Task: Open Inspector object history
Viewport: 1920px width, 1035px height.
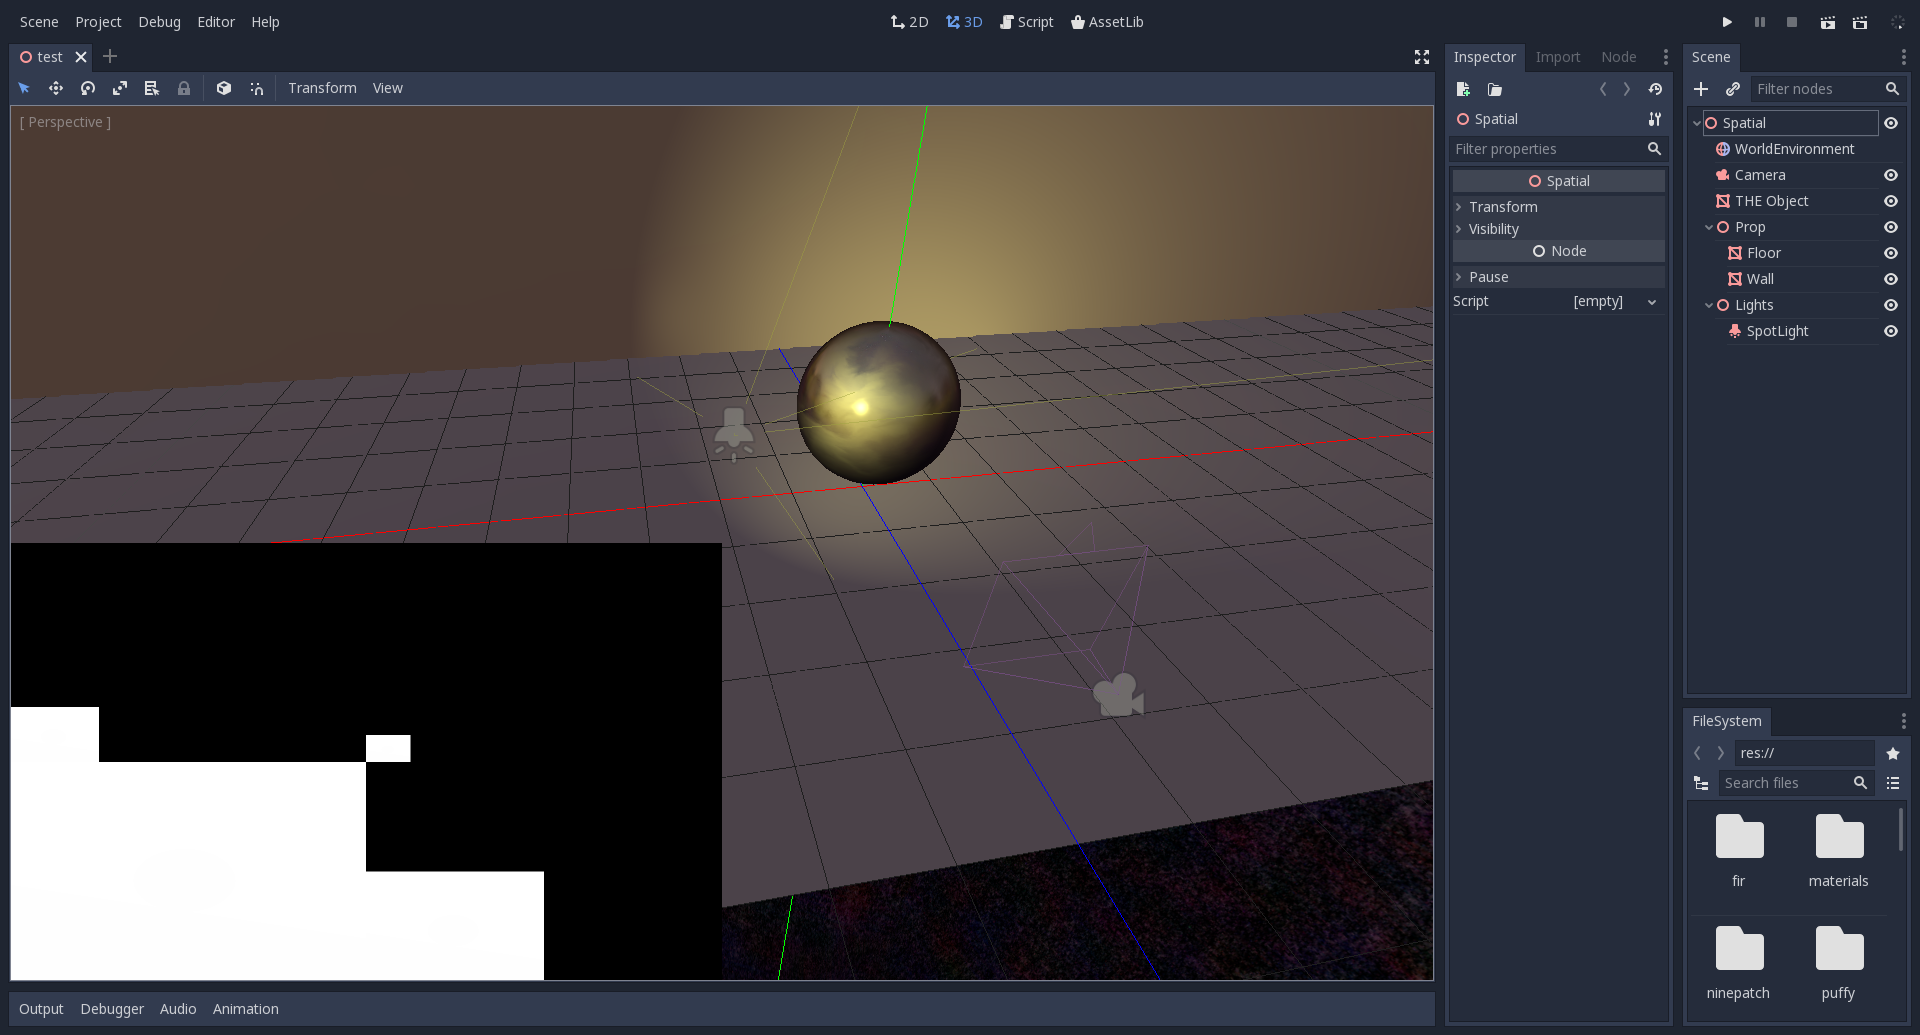Action: coord(1655,89)
